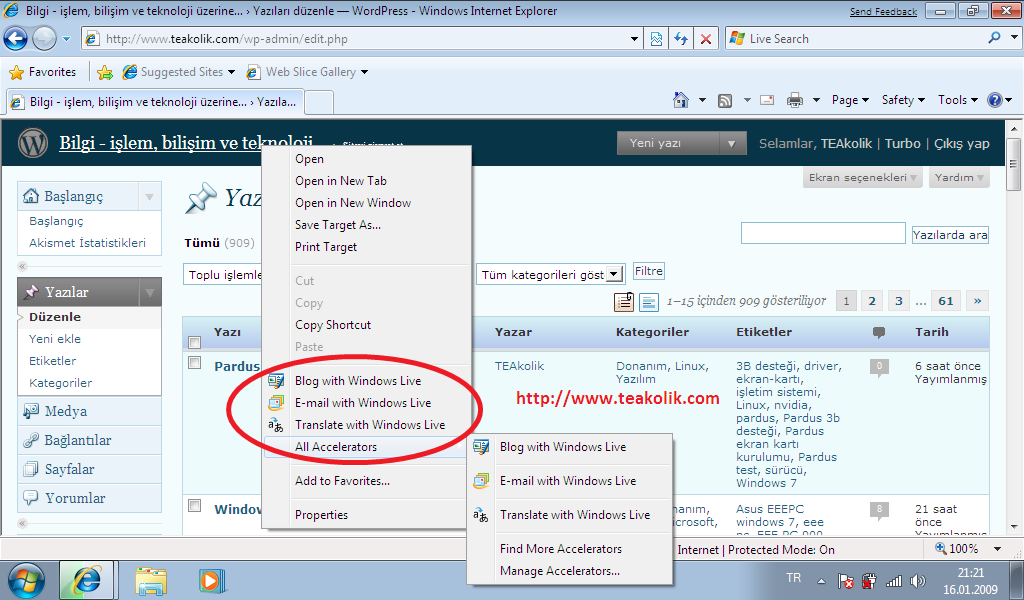
Task: Check the Pardus post row checkbox
Action: (194, 362)
